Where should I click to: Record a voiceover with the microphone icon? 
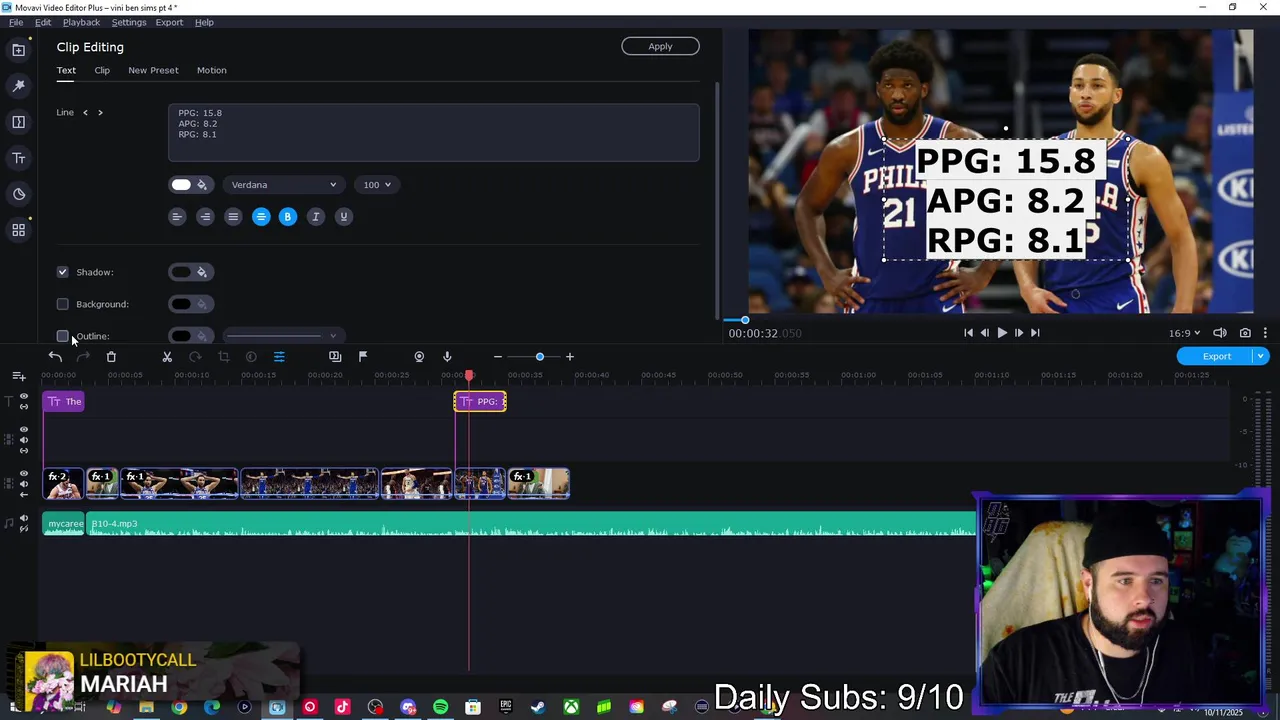point(447,357)
